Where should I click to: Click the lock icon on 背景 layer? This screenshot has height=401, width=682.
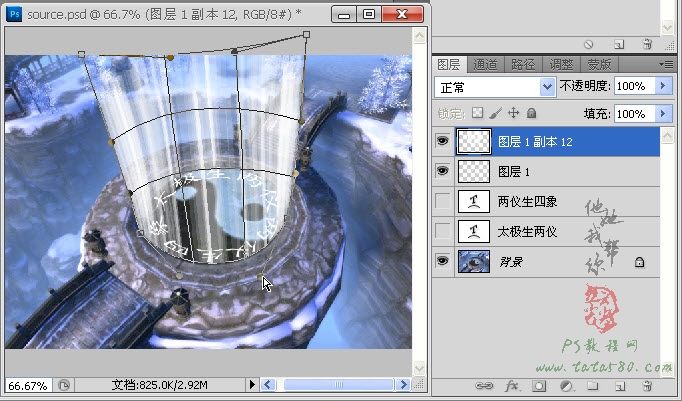click(x=639, y=262)
